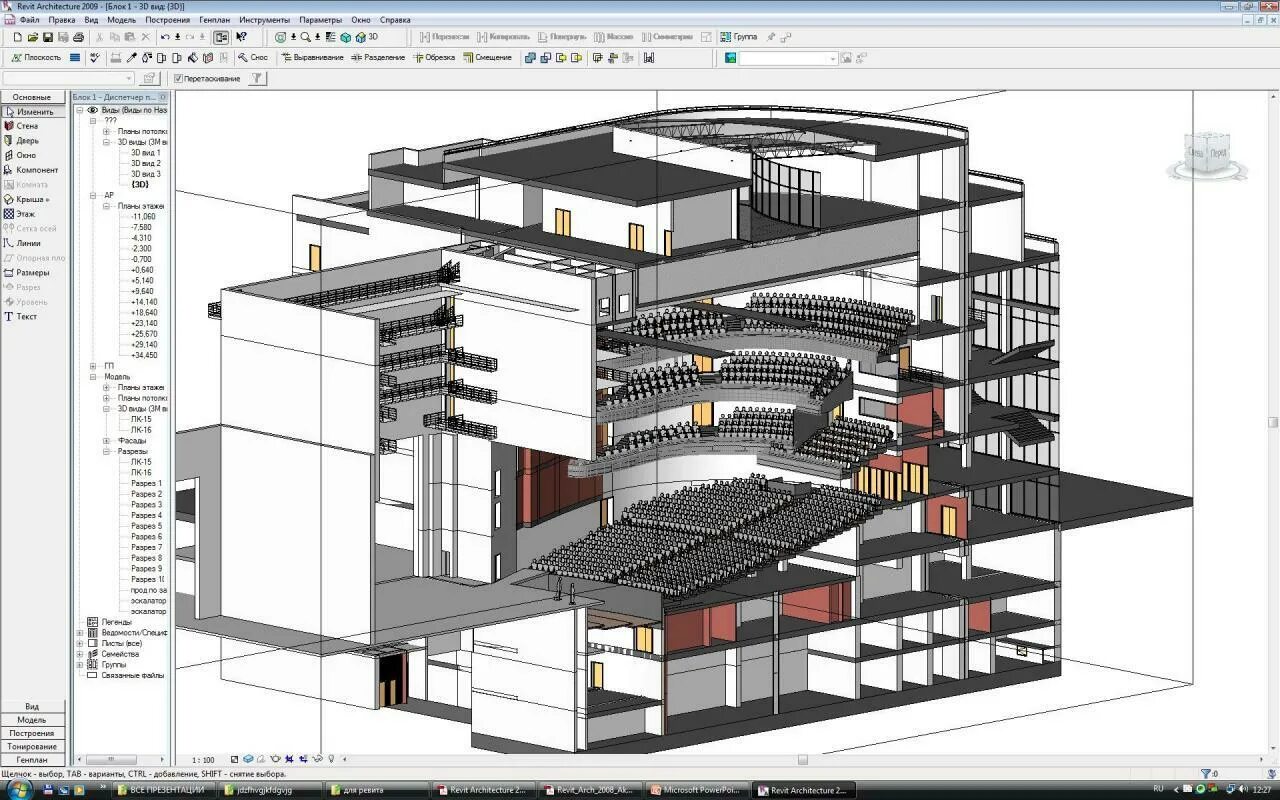Image resolution: width=1280 pixels, height=800 pixels.
Task: Open the Разрез 5 section view
Action: (x=146, y=526)
